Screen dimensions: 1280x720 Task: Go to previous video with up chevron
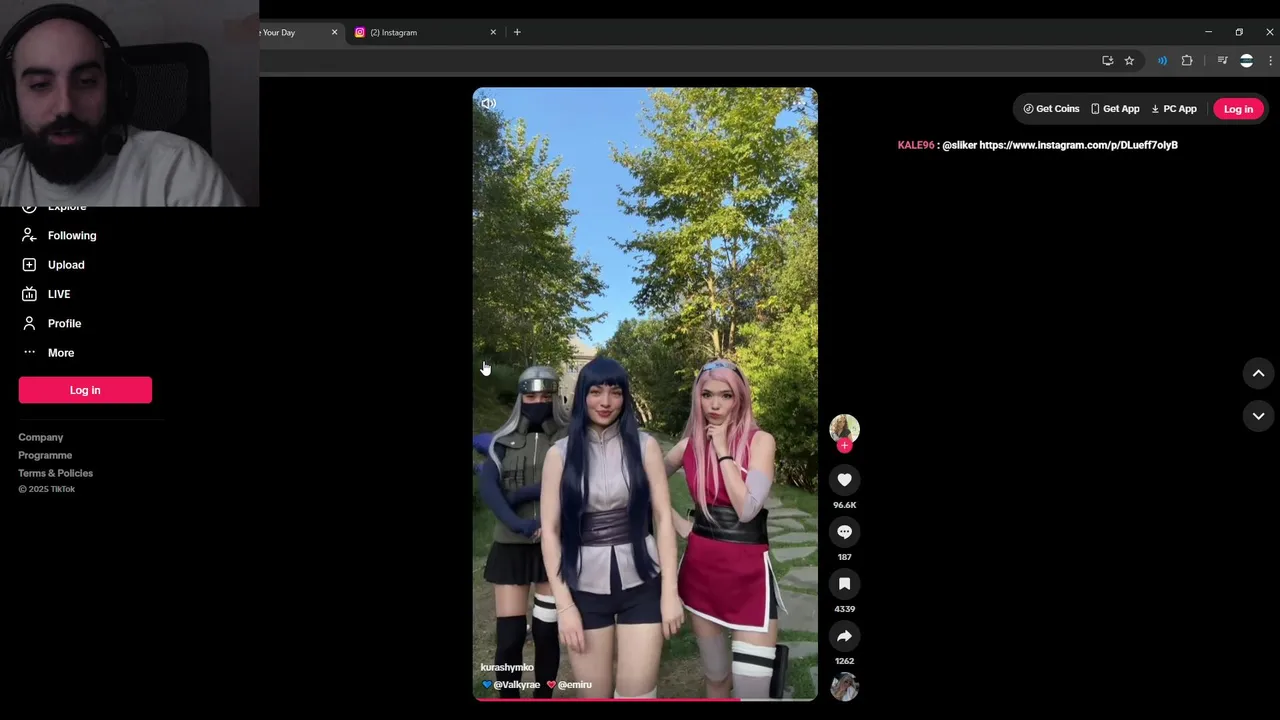coord(1258,373)
